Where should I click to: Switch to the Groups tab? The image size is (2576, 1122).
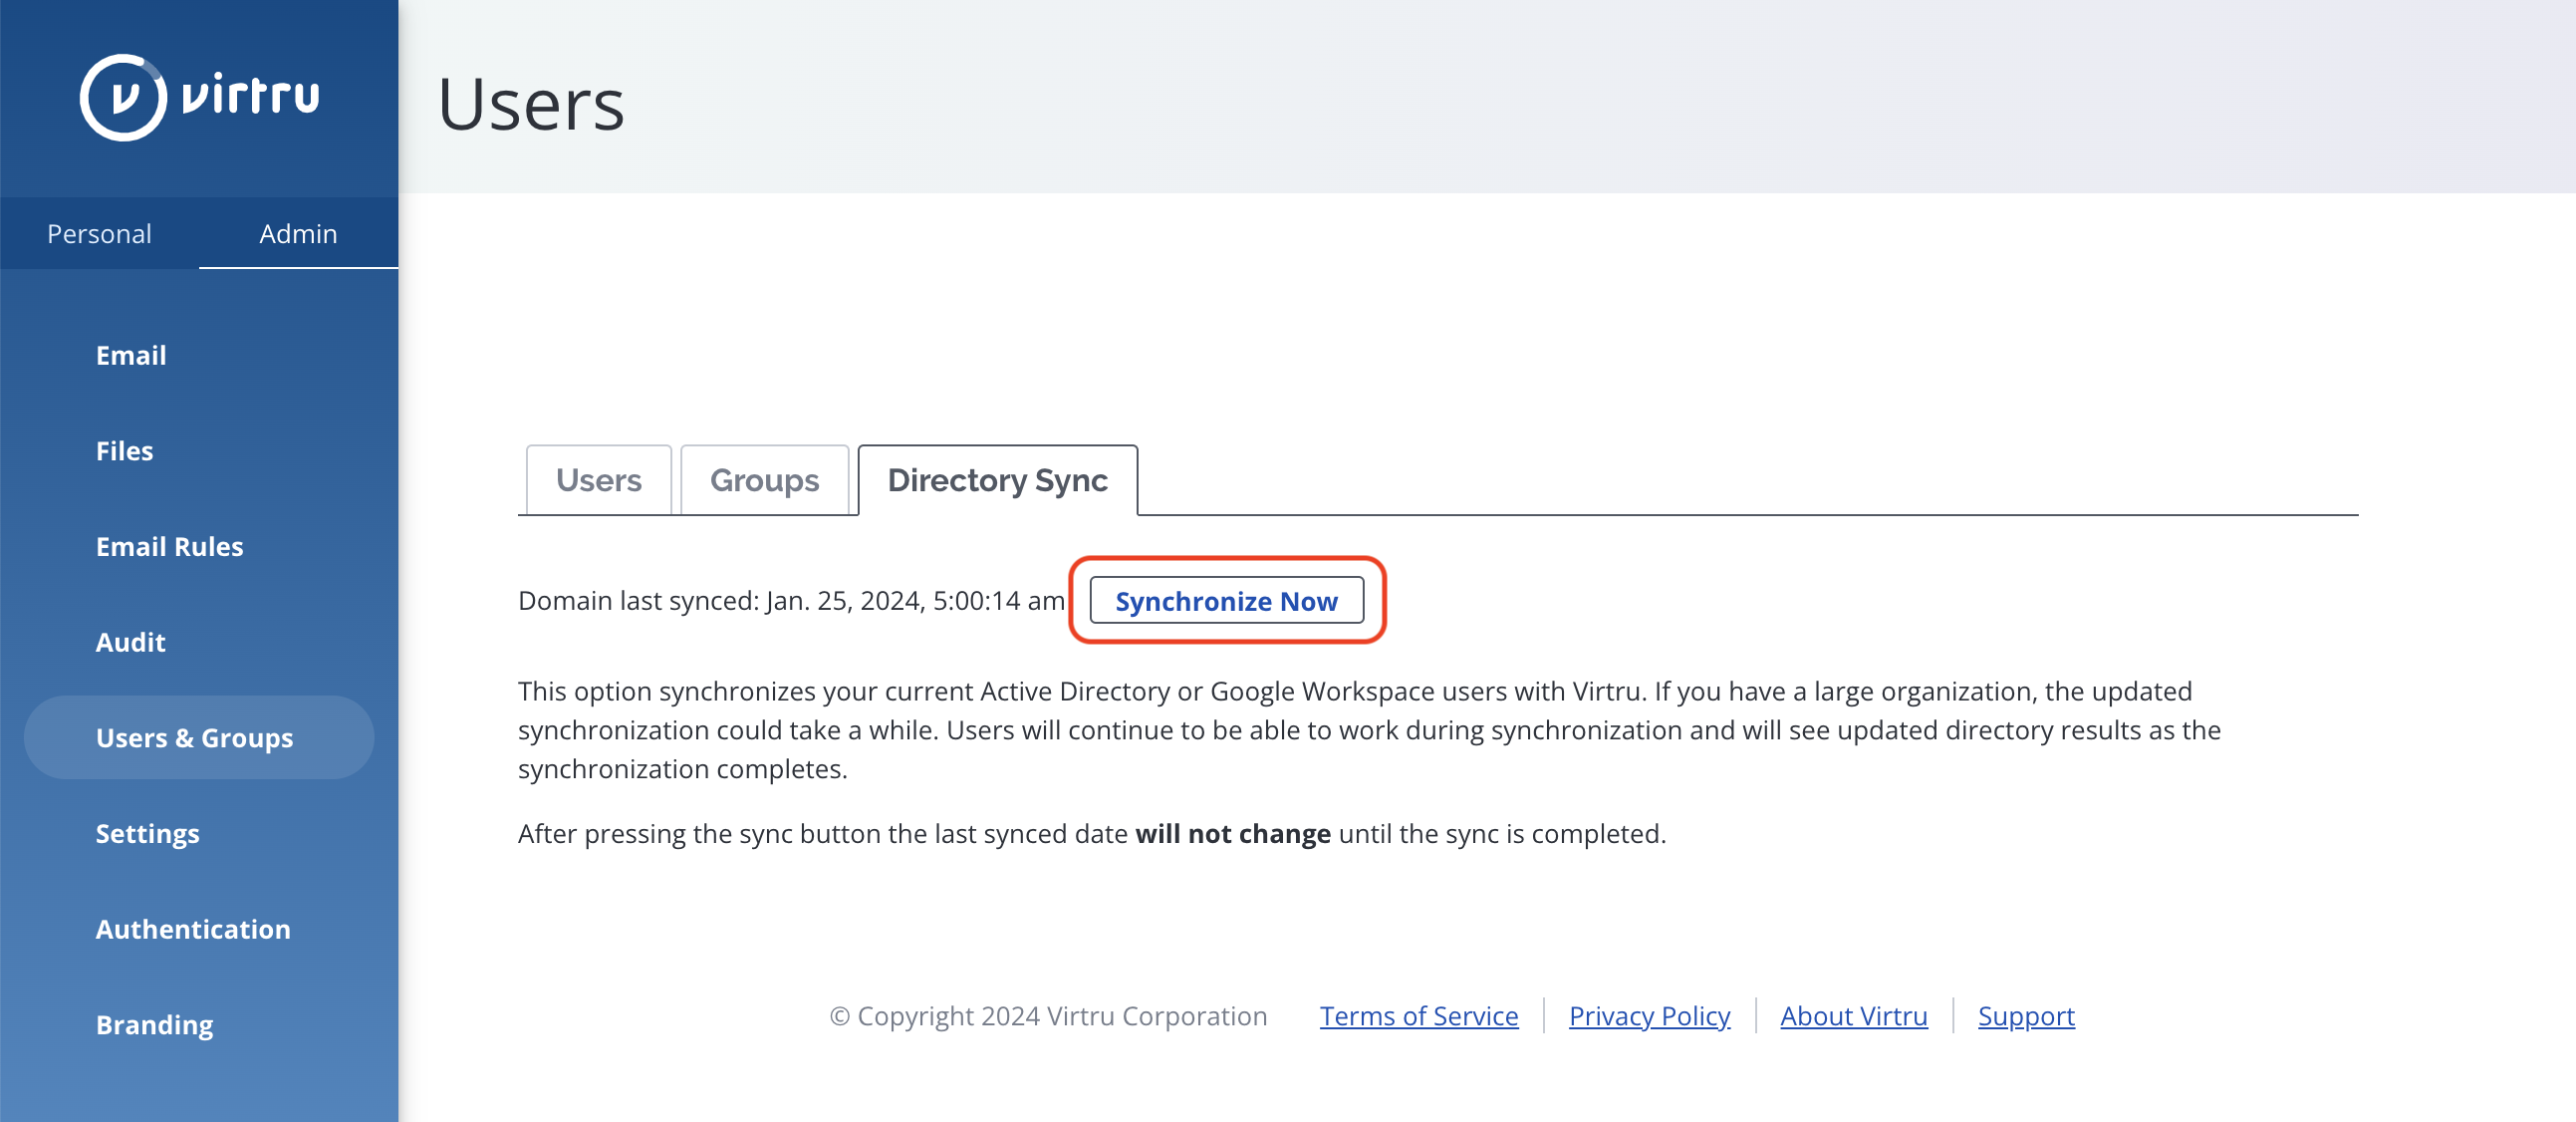(764, 480)
